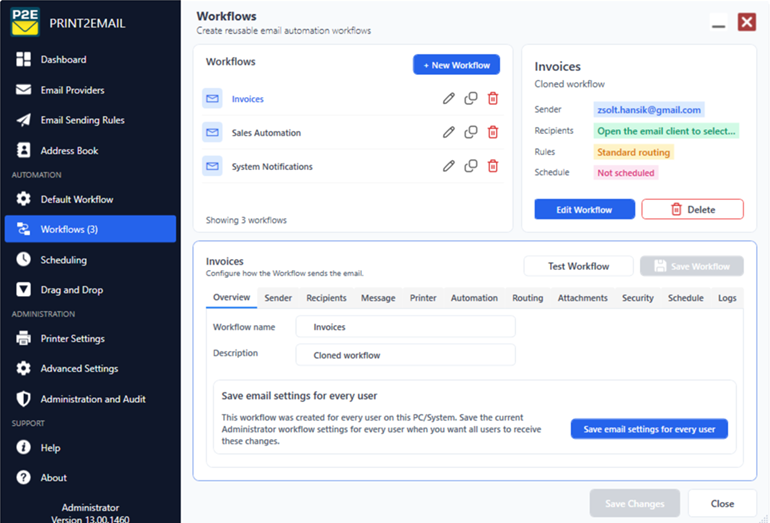
Task: Click the Workflows (3) sidebar icon
Action: pyautogui.click(x=23, y=229)
